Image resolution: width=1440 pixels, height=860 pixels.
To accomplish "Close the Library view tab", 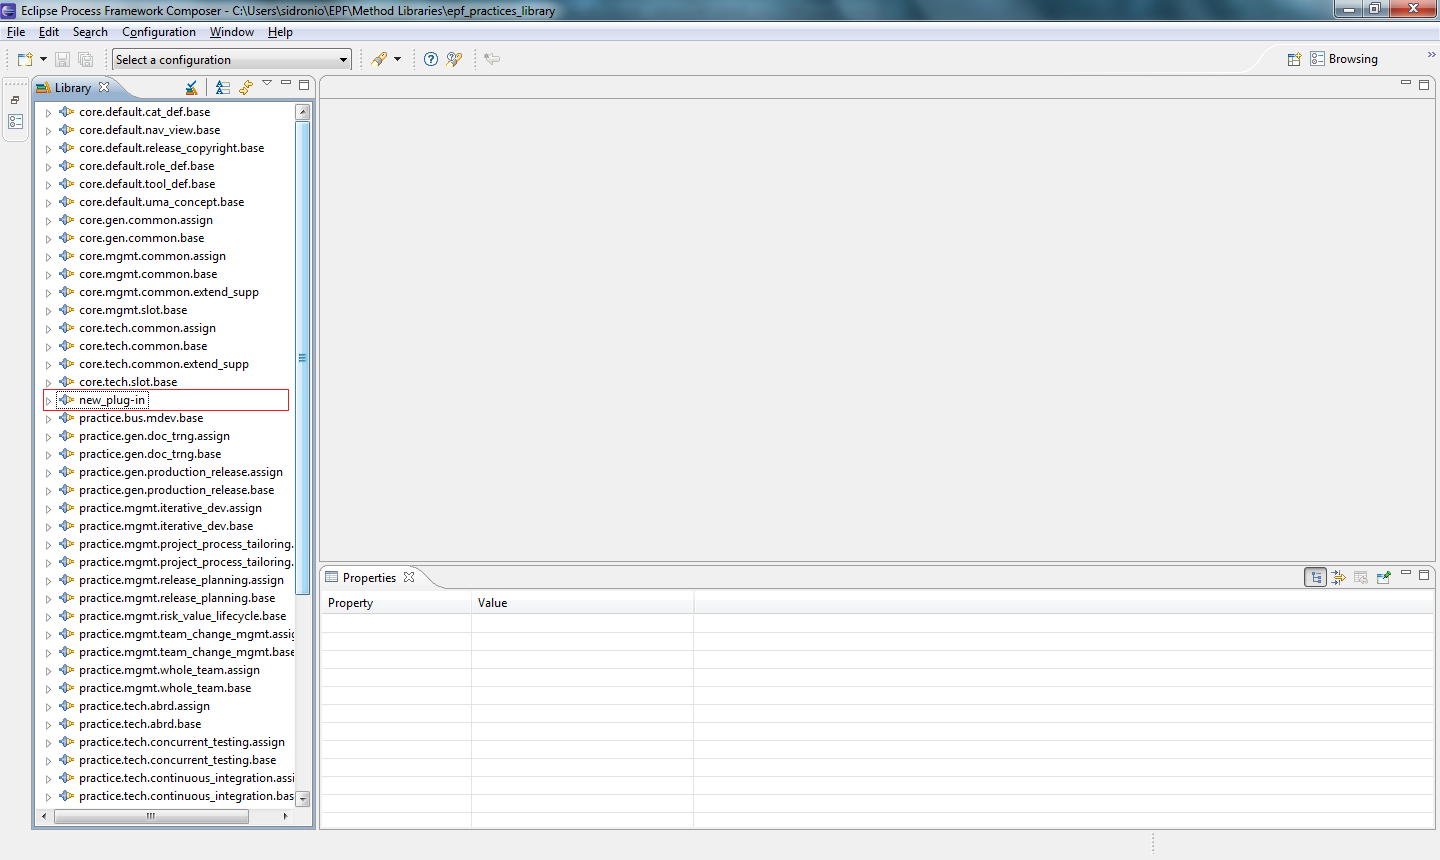I will click(x=104, y=87).
